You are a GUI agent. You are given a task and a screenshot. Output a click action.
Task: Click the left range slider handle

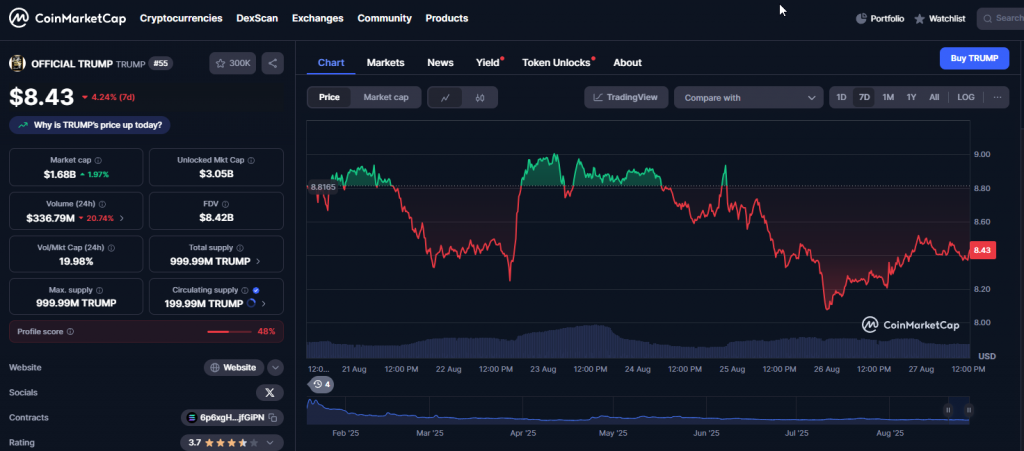click(948, 410)
